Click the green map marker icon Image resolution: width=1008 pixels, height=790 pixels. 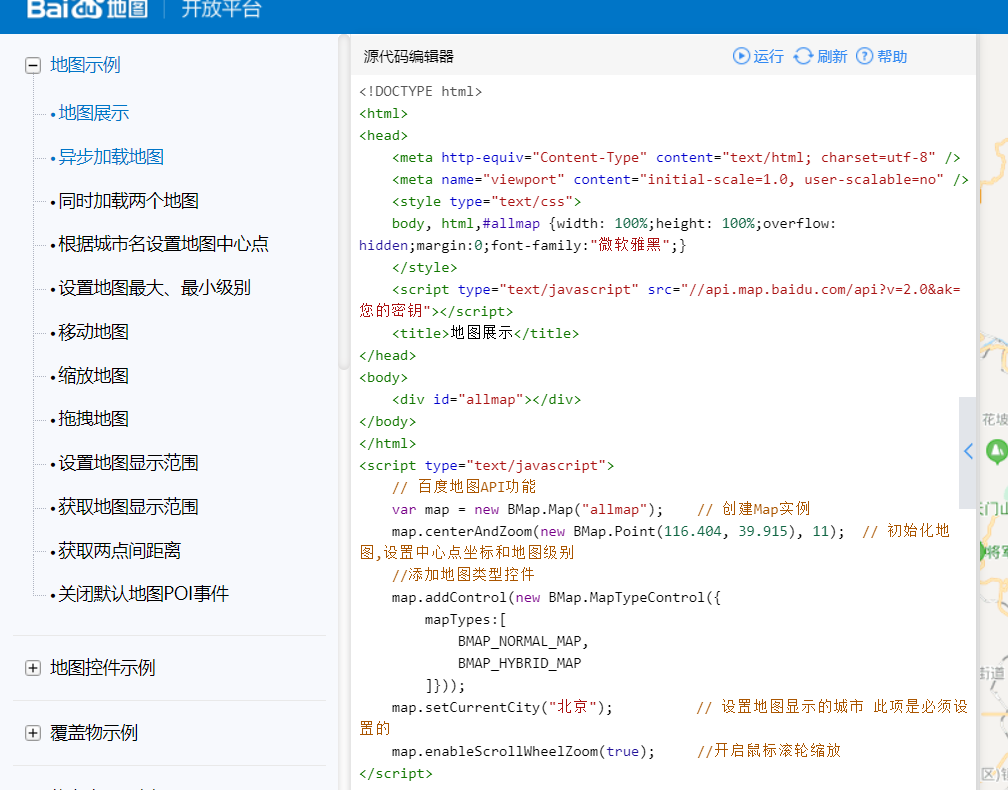click(997, 451)
